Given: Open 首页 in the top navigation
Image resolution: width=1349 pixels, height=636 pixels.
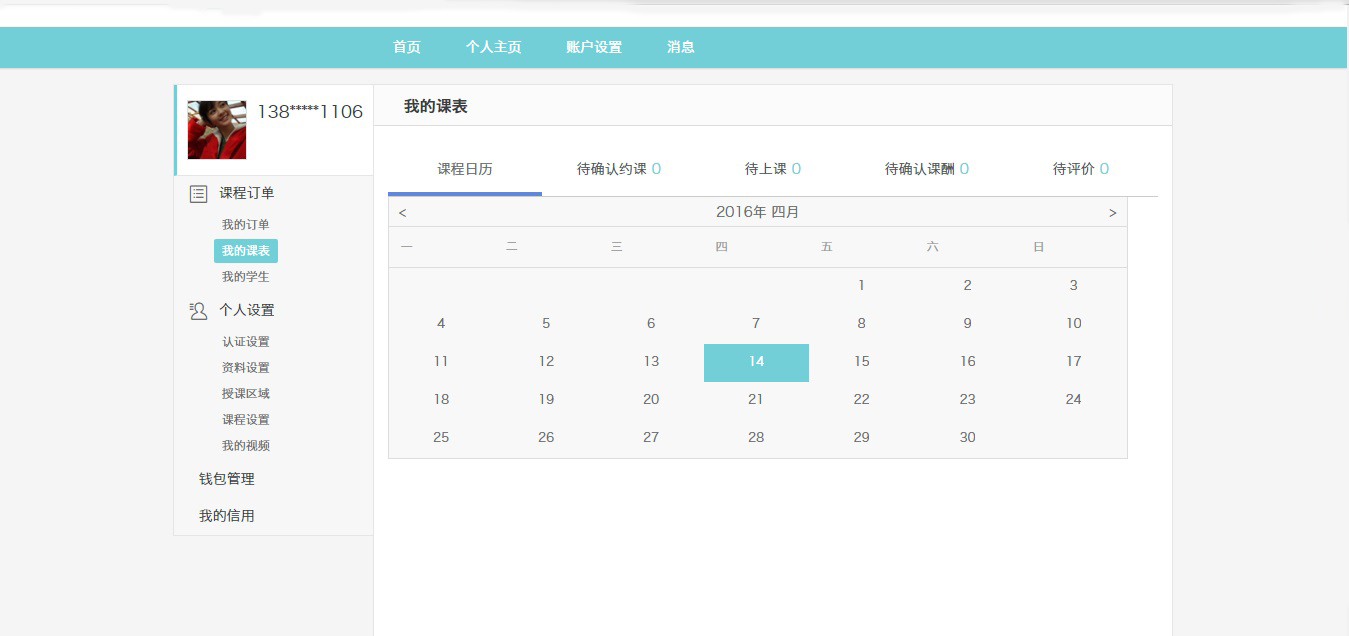Looking at the screenshot, I should click(406, 47).
